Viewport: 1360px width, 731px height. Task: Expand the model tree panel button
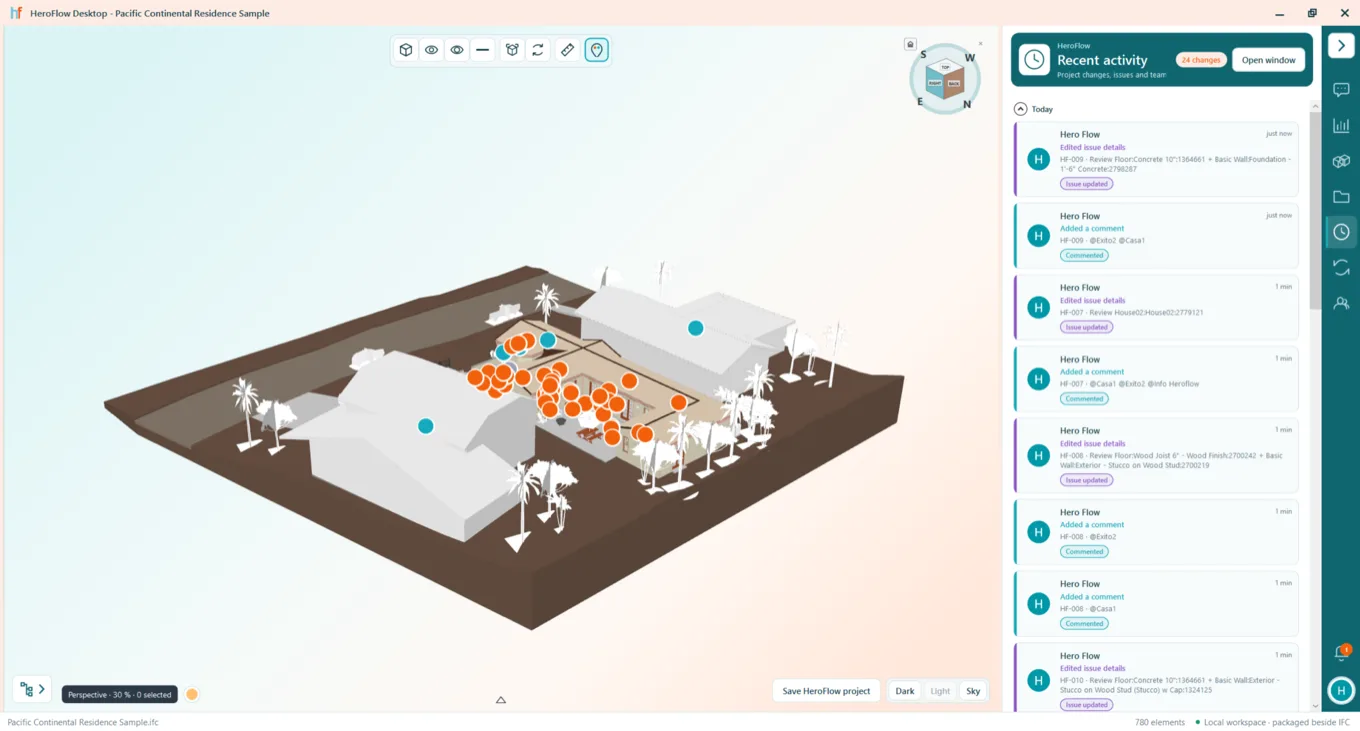32,689
